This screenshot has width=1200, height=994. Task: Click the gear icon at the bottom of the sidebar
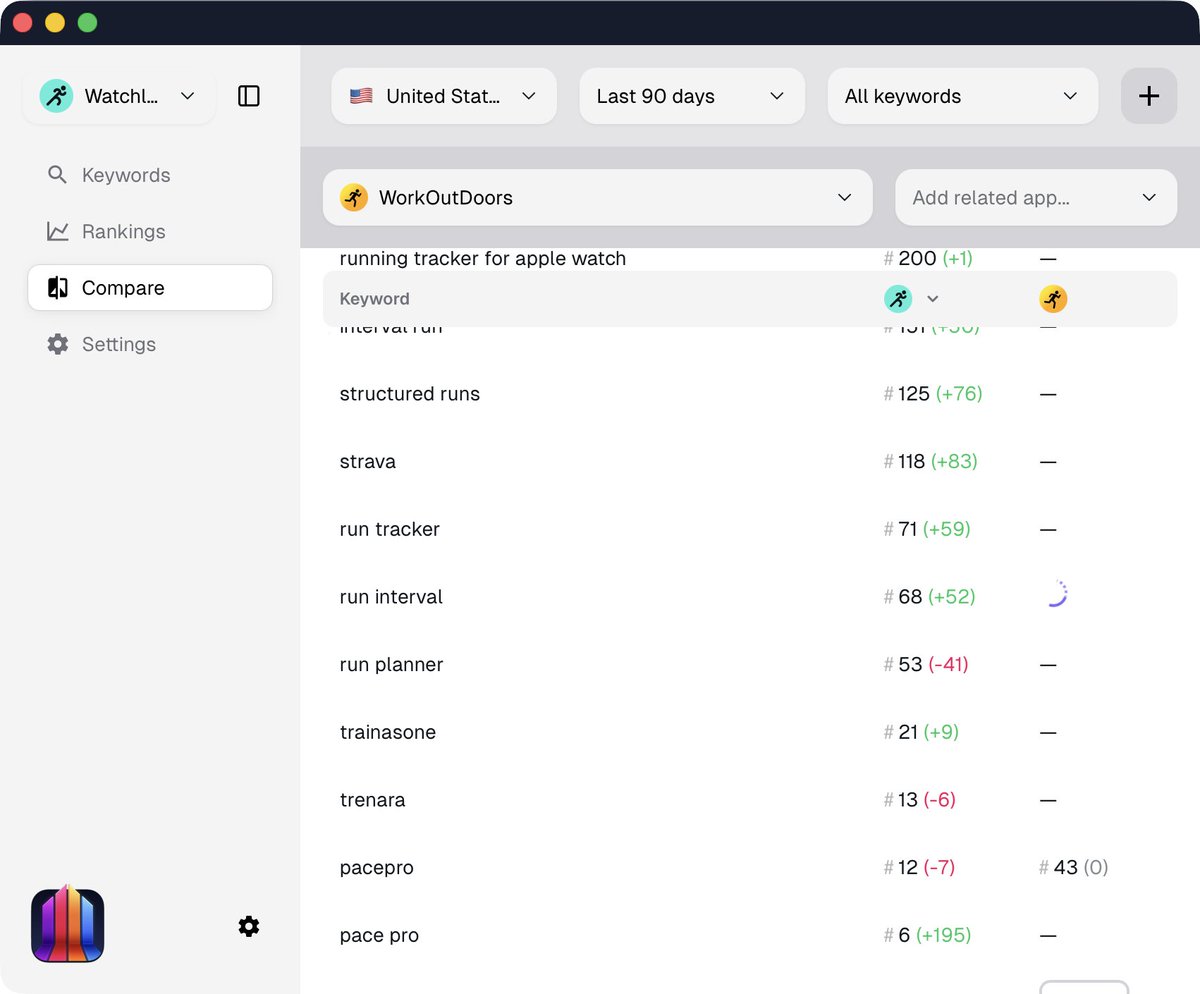(248, 926)
